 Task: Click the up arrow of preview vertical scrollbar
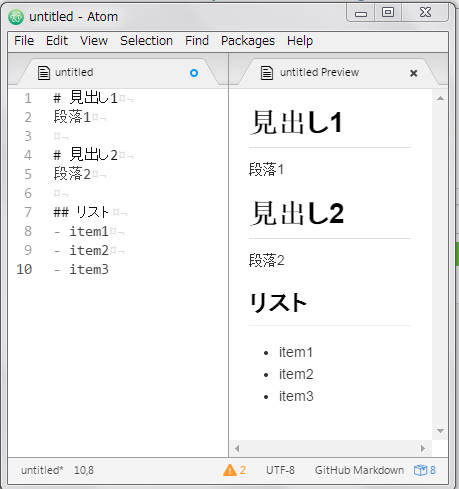(x=440, y=98)
